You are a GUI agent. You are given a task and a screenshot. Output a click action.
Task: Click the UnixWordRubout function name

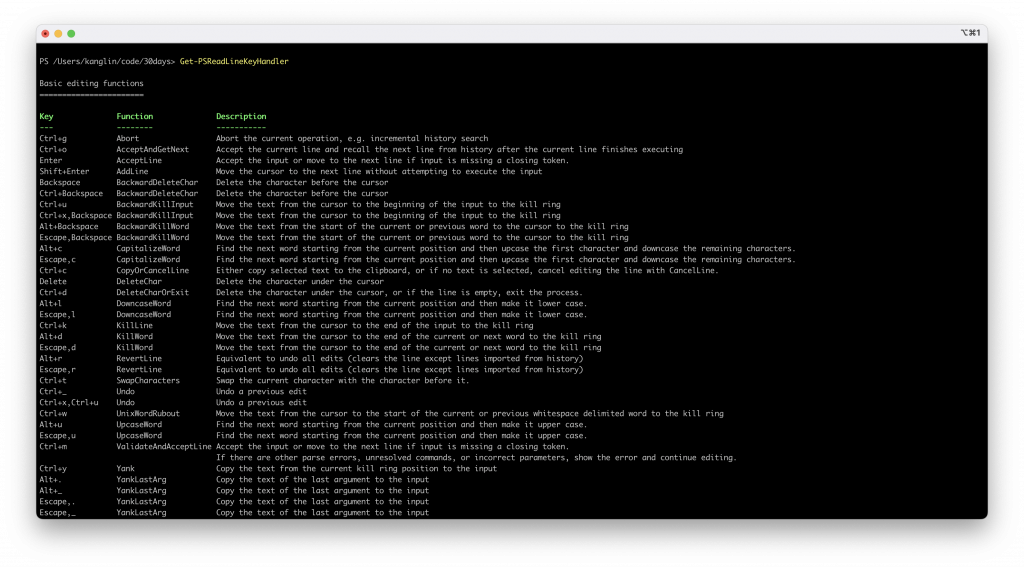[148, 413]
